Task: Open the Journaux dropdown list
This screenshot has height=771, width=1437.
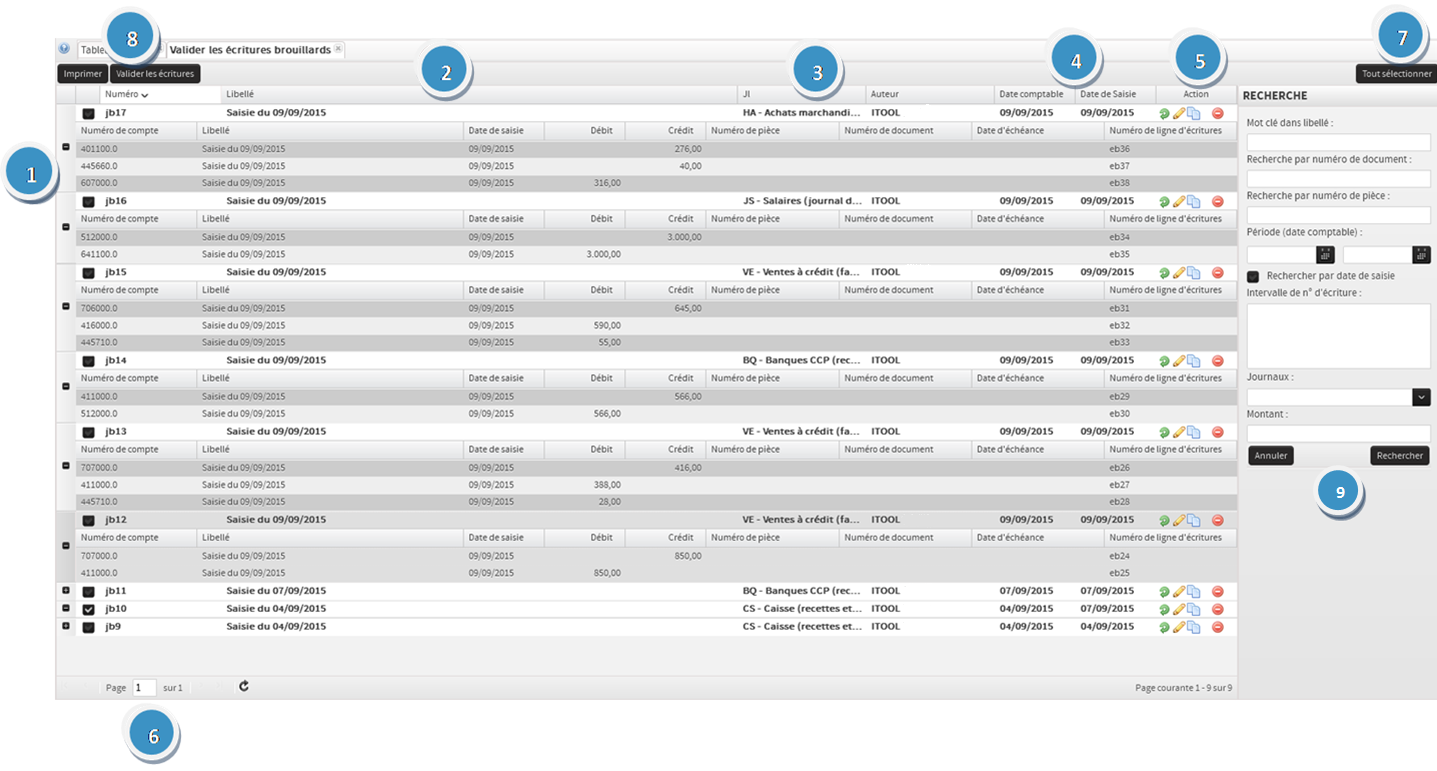Action: pos(1421,397)
